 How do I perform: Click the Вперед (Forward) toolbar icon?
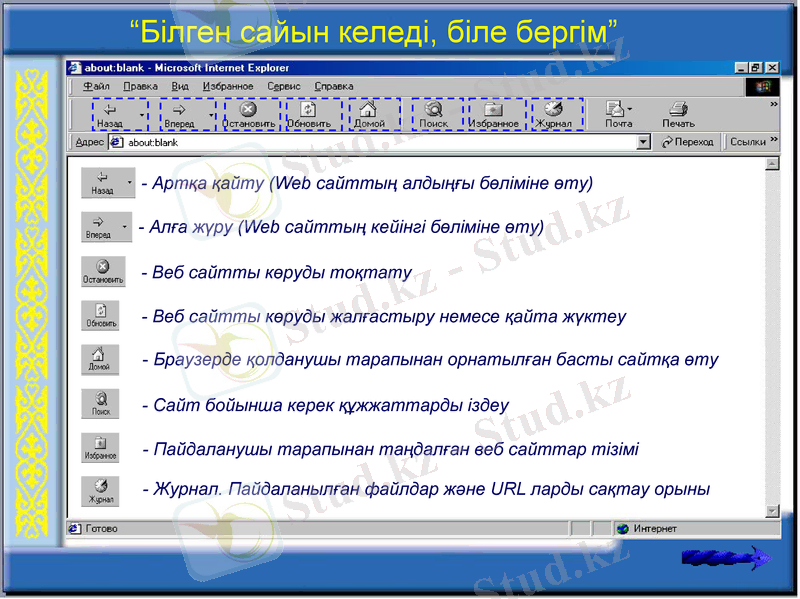pos(178,110)
